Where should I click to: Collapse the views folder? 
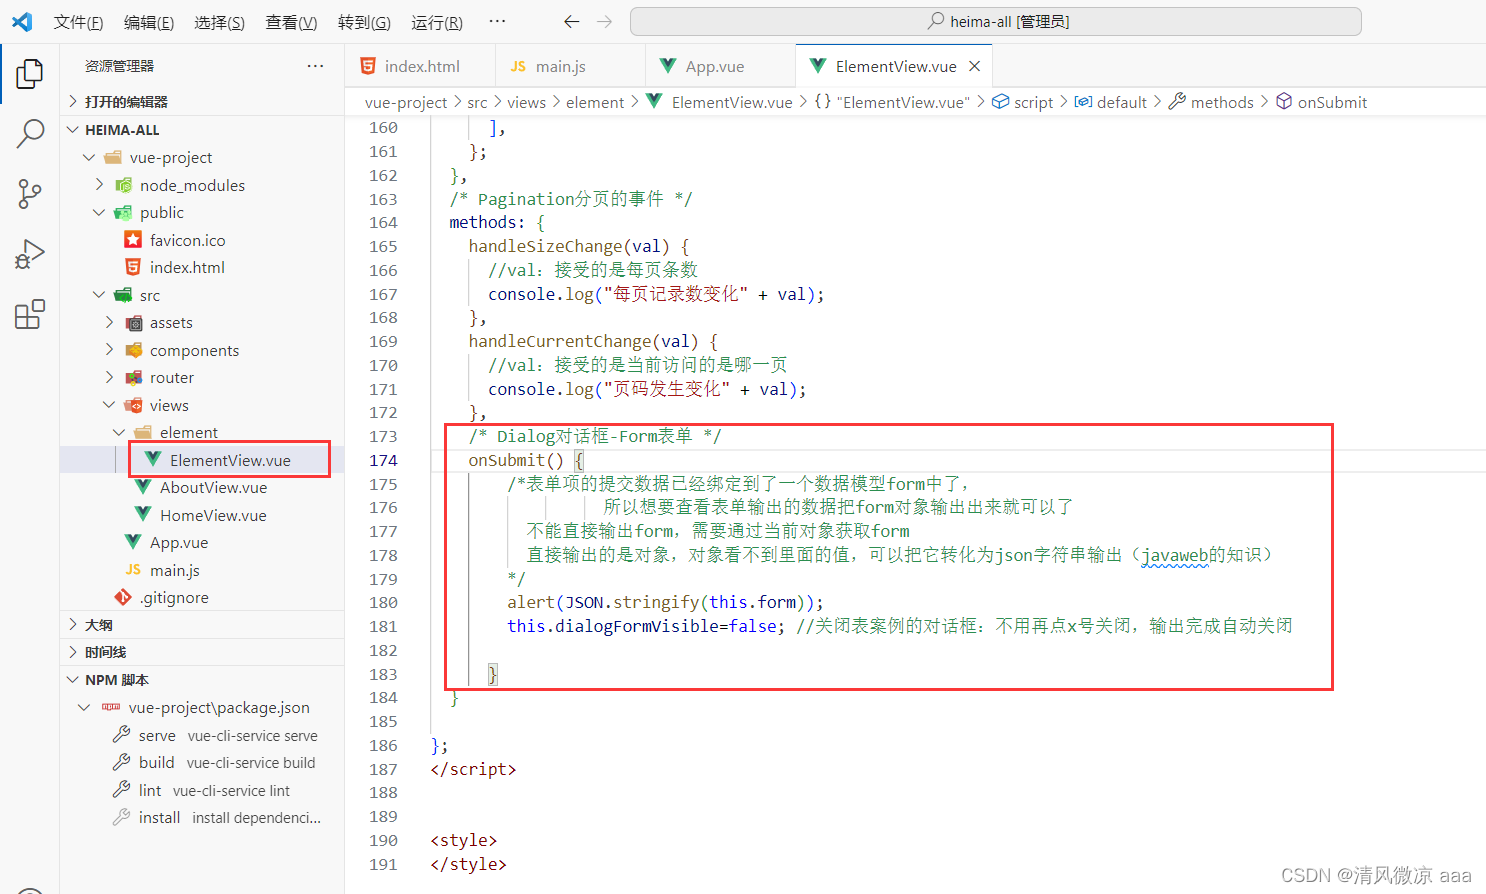pos(168,405)
